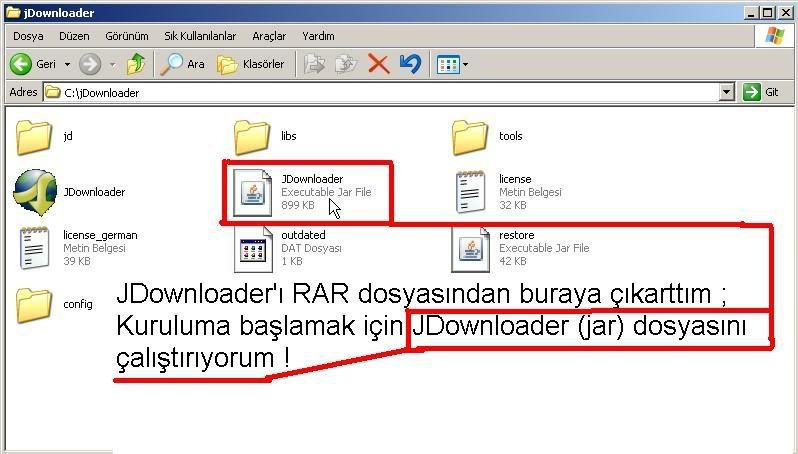798x454 pixels.
Task: Click the license file name text
Action: (515, 179)
